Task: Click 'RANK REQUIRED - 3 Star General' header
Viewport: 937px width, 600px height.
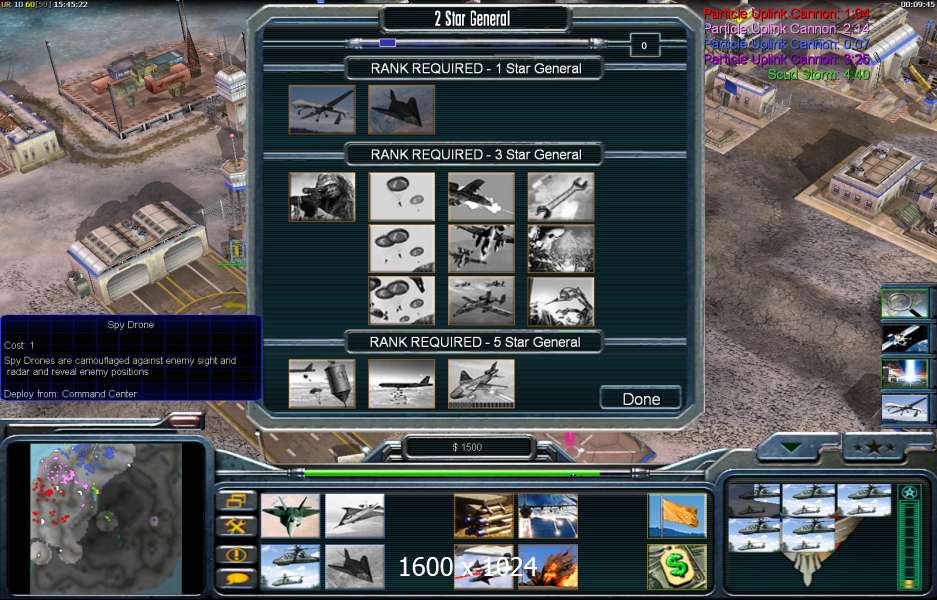Action: [476, 154]
